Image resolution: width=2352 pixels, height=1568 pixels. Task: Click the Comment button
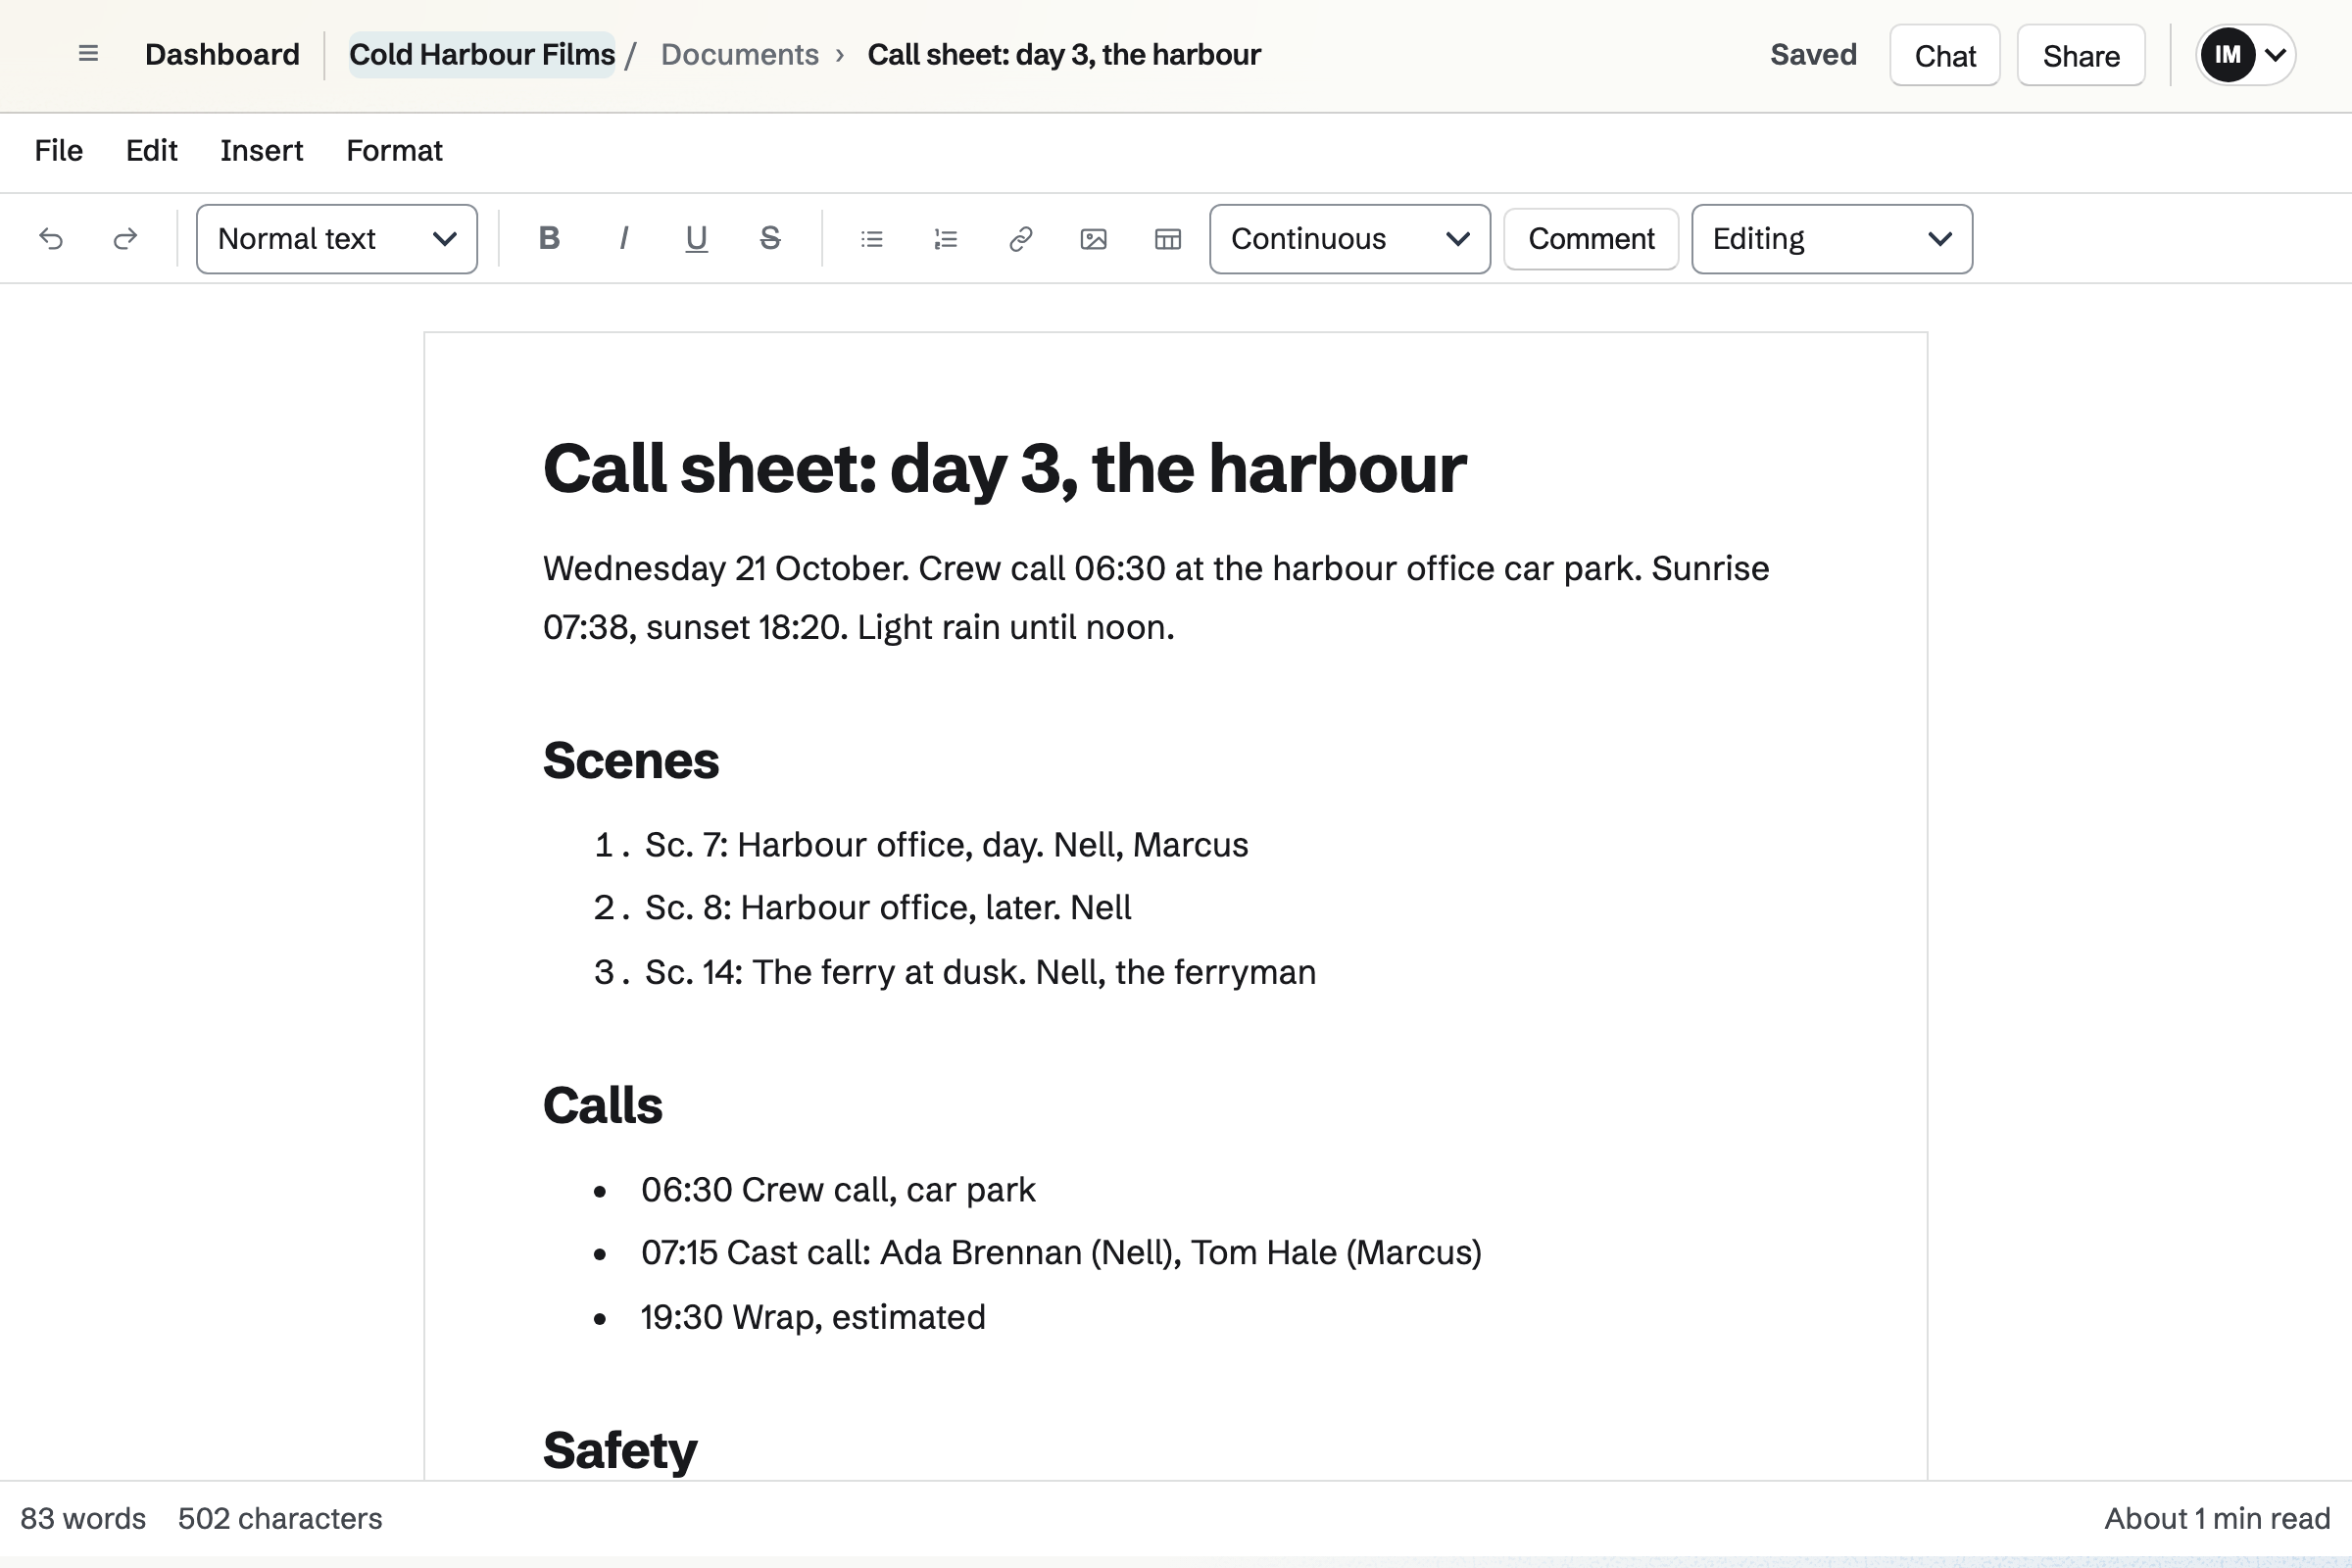(x=1591, y=239)
